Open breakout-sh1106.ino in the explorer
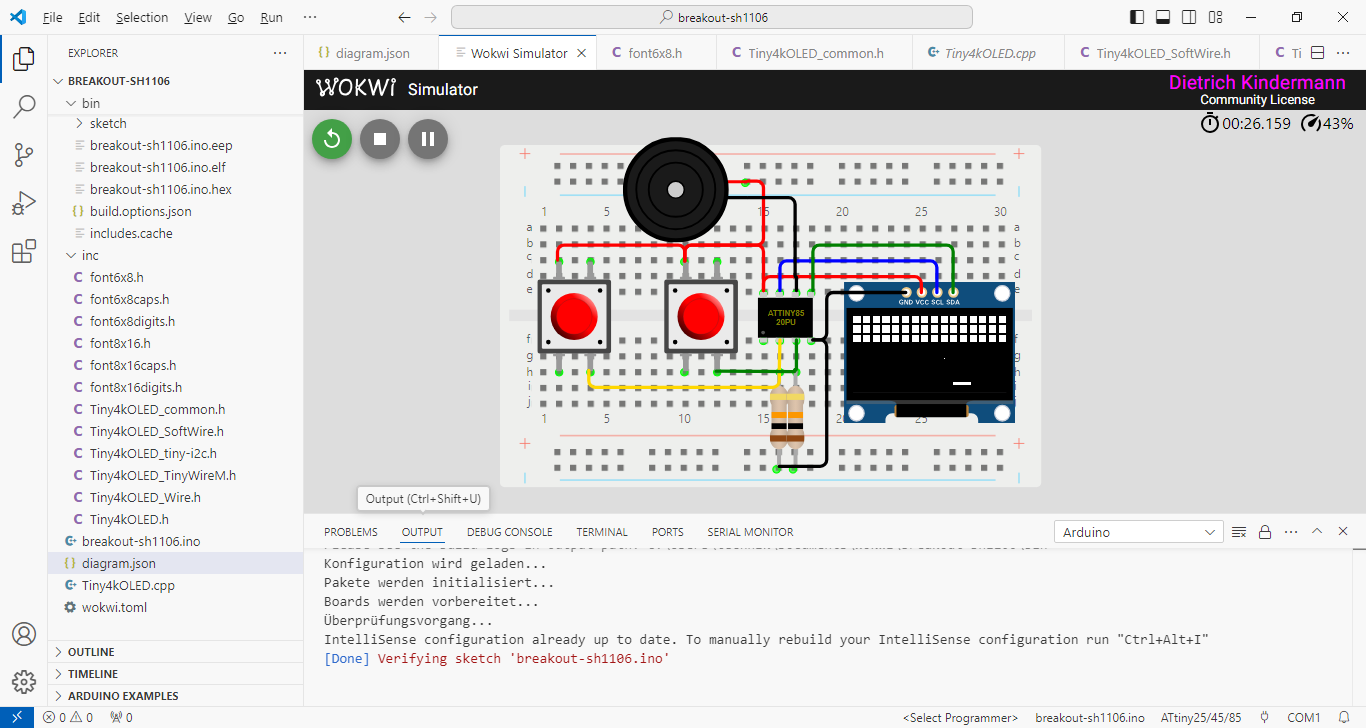1366x728 pixels. click(x=140, y=542)
